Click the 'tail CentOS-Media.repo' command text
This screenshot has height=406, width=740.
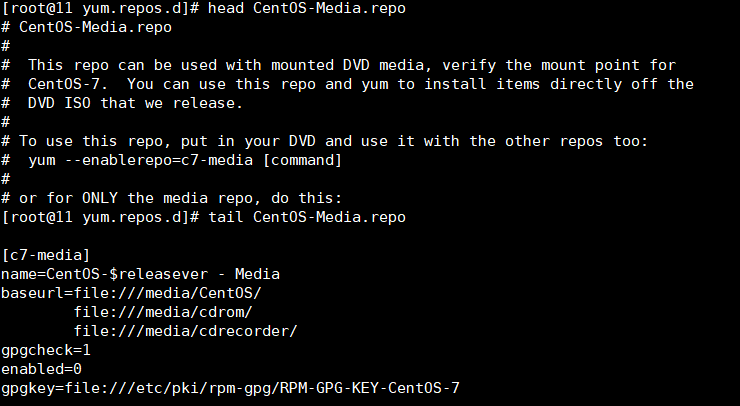click(x=307, y=217)
